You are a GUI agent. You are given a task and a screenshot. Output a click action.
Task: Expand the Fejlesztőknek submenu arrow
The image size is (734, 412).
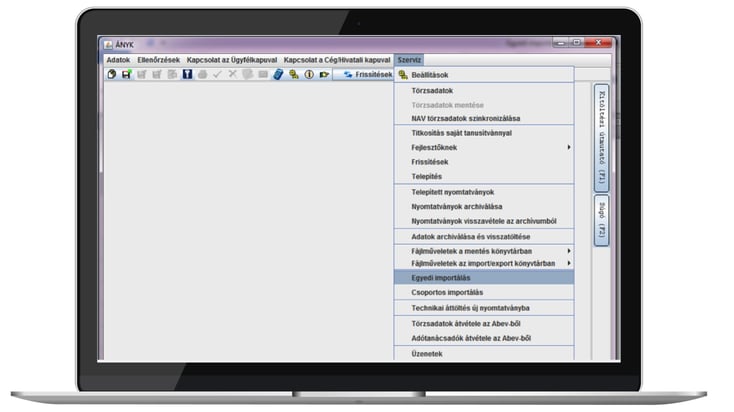point(568,147)
